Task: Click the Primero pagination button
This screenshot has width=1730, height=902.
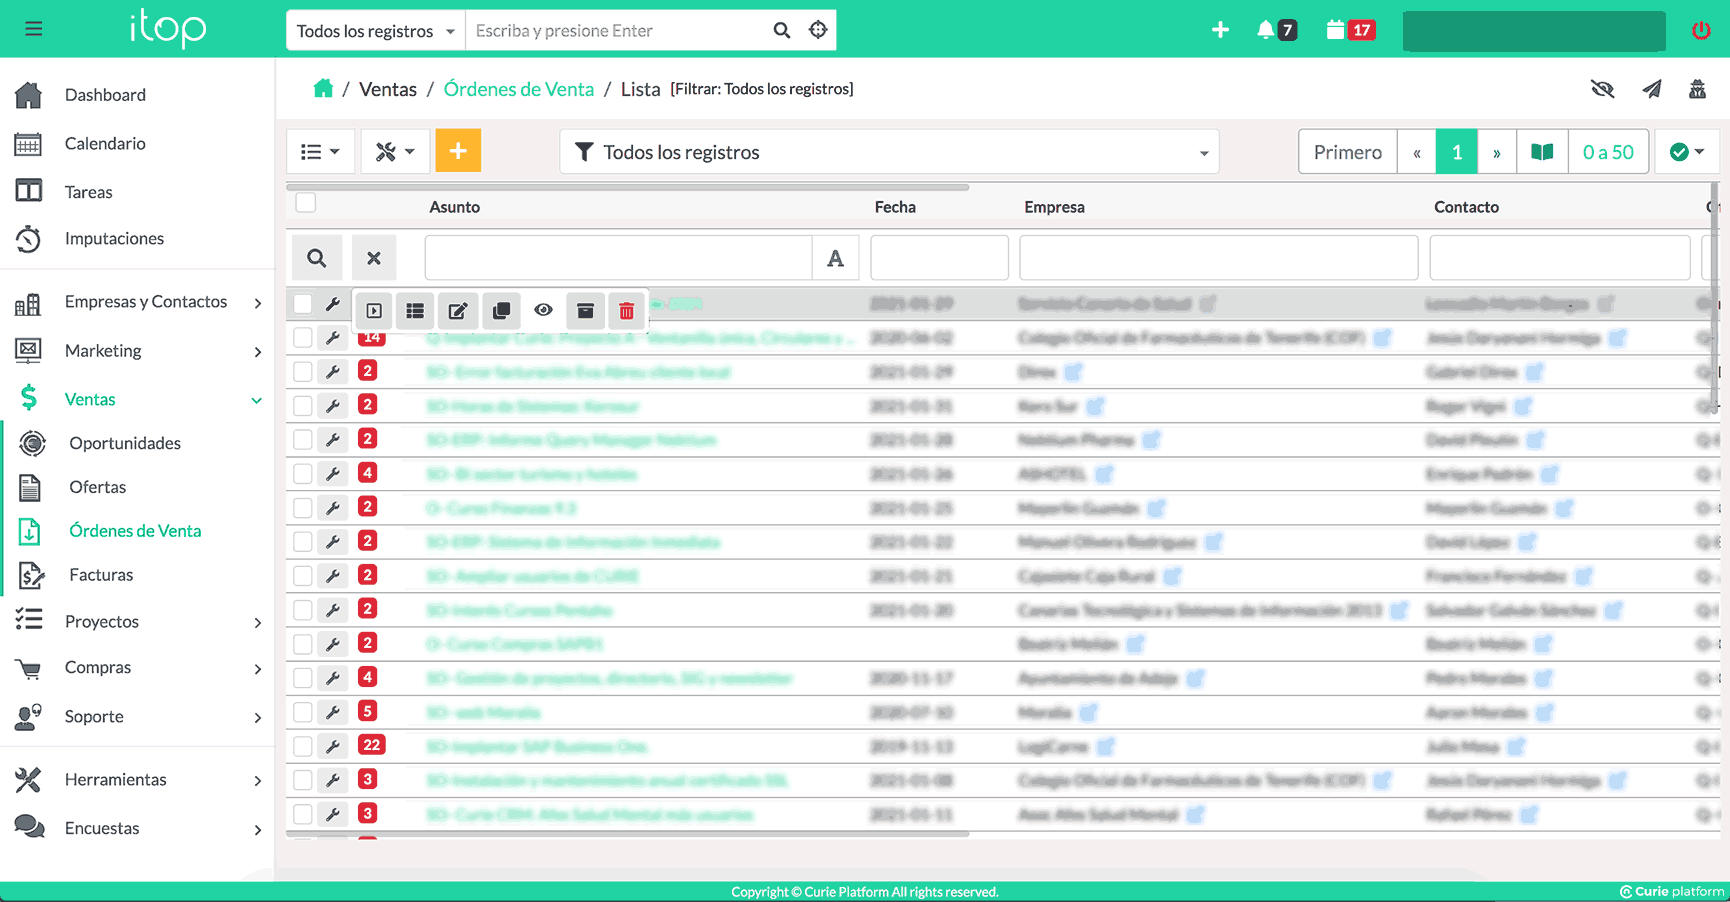Action: pos(1347,152)
